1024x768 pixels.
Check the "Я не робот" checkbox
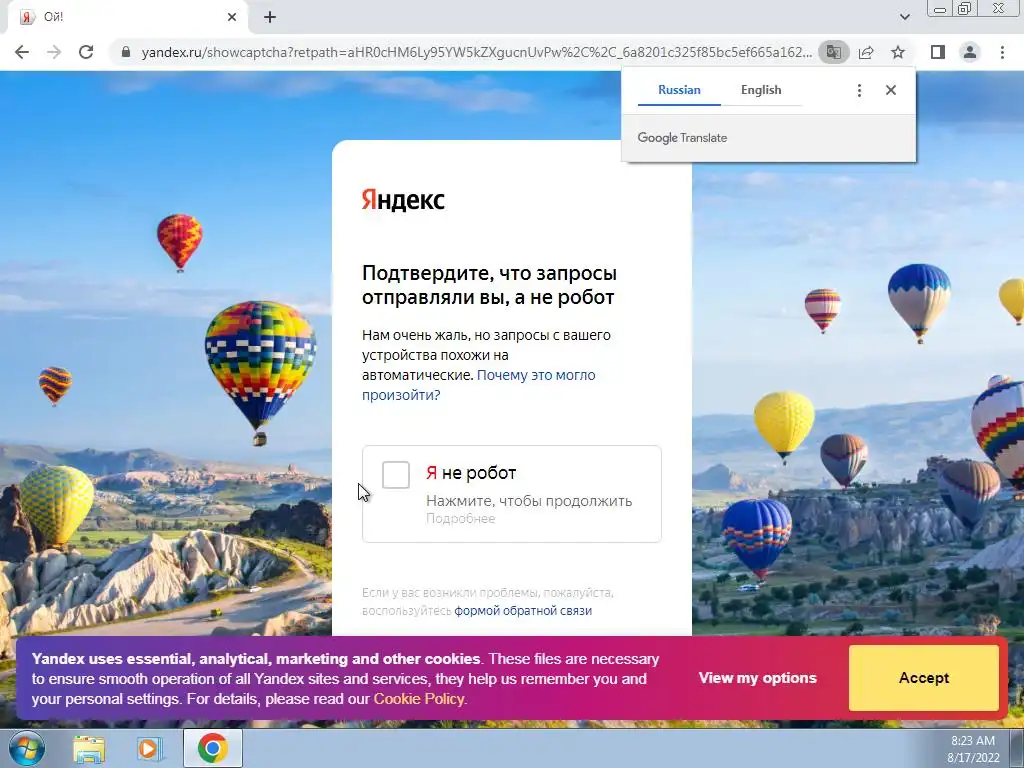396,475
